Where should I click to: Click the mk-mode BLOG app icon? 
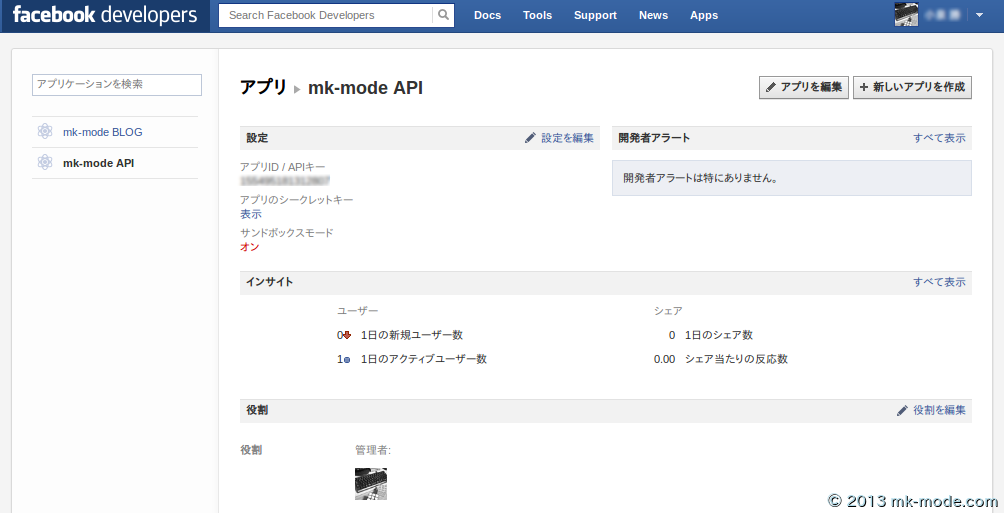click(x=44, y=131)
